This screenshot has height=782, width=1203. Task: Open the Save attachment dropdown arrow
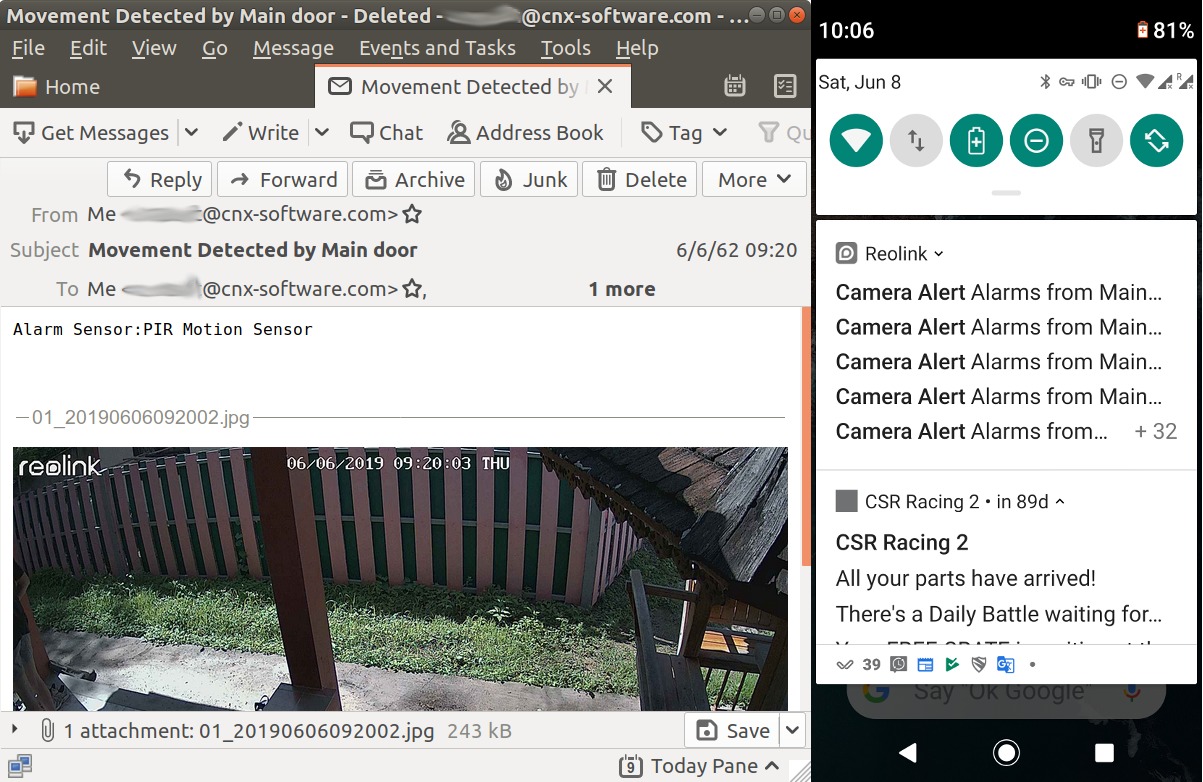(x=793, y=731)
